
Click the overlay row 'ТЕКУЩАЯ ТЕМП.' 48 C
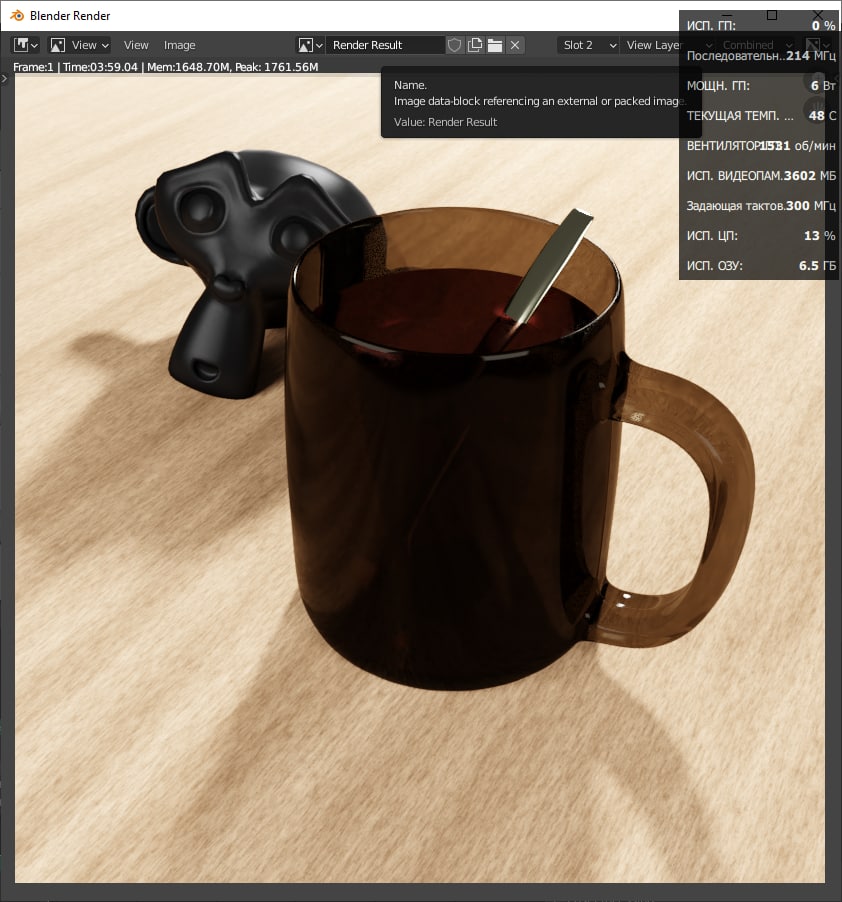point(760,116)
